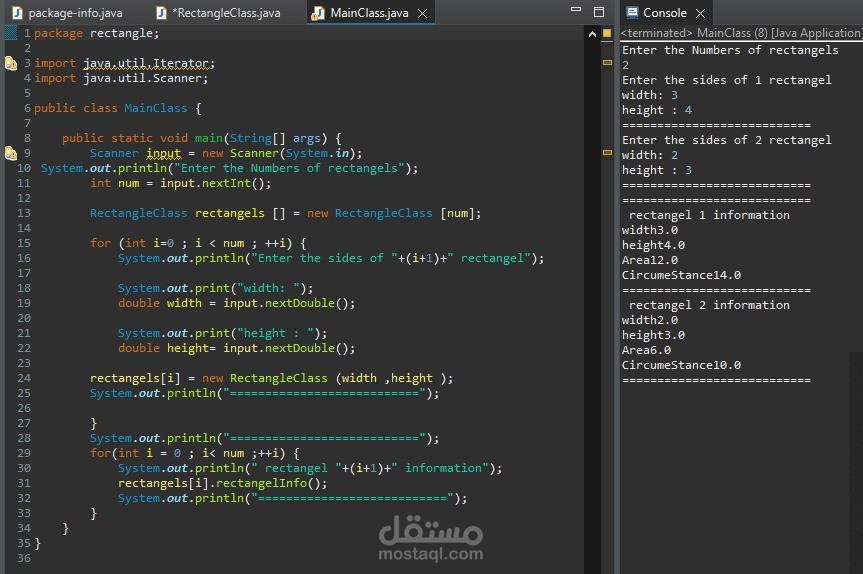Jump to the overview ruler annotation beside line 9

pos(607,152)
